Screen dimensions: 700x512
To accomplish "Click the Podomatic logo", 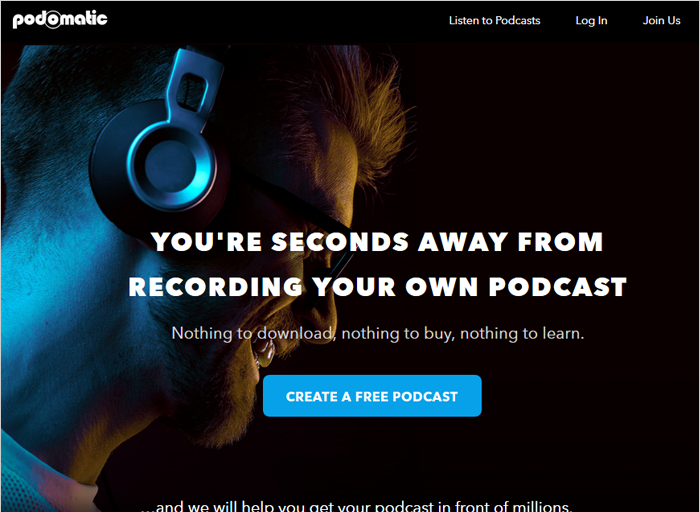I will coord(60,20).
